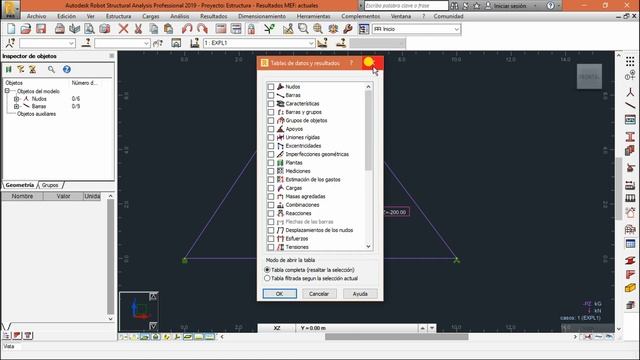Open the node selection combo box

coord(47,43)
